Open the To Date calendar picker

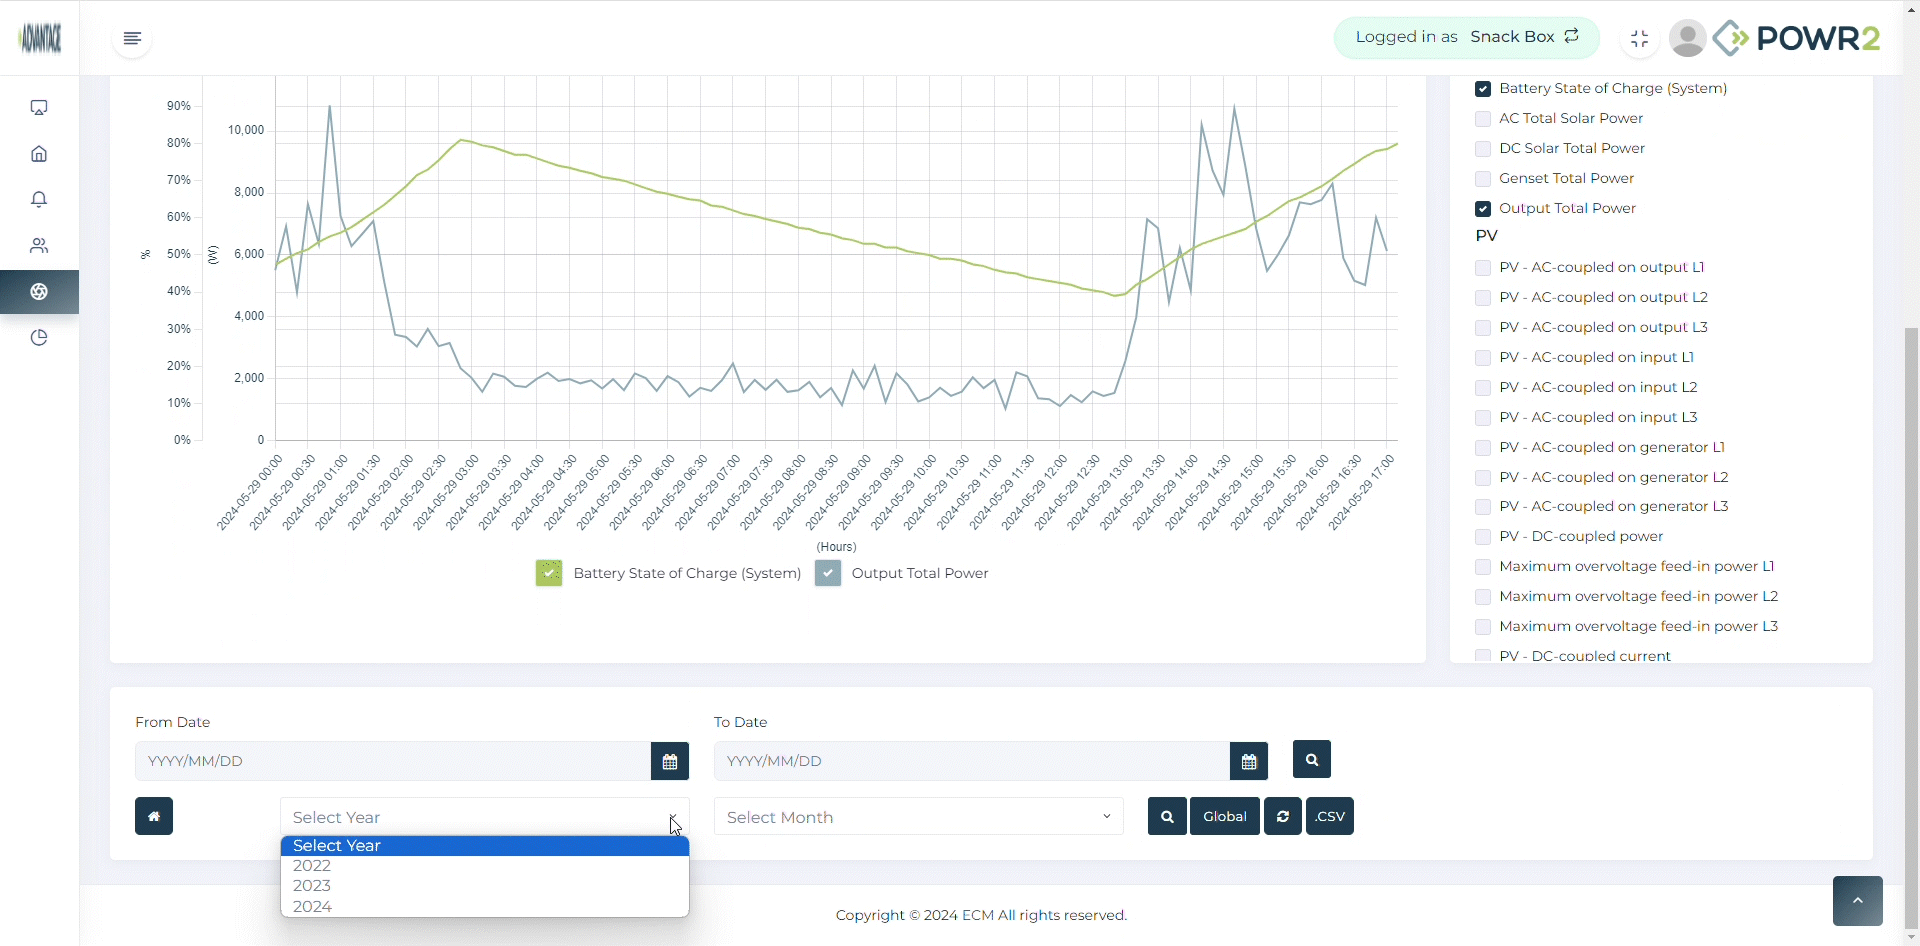point(1249,761)
